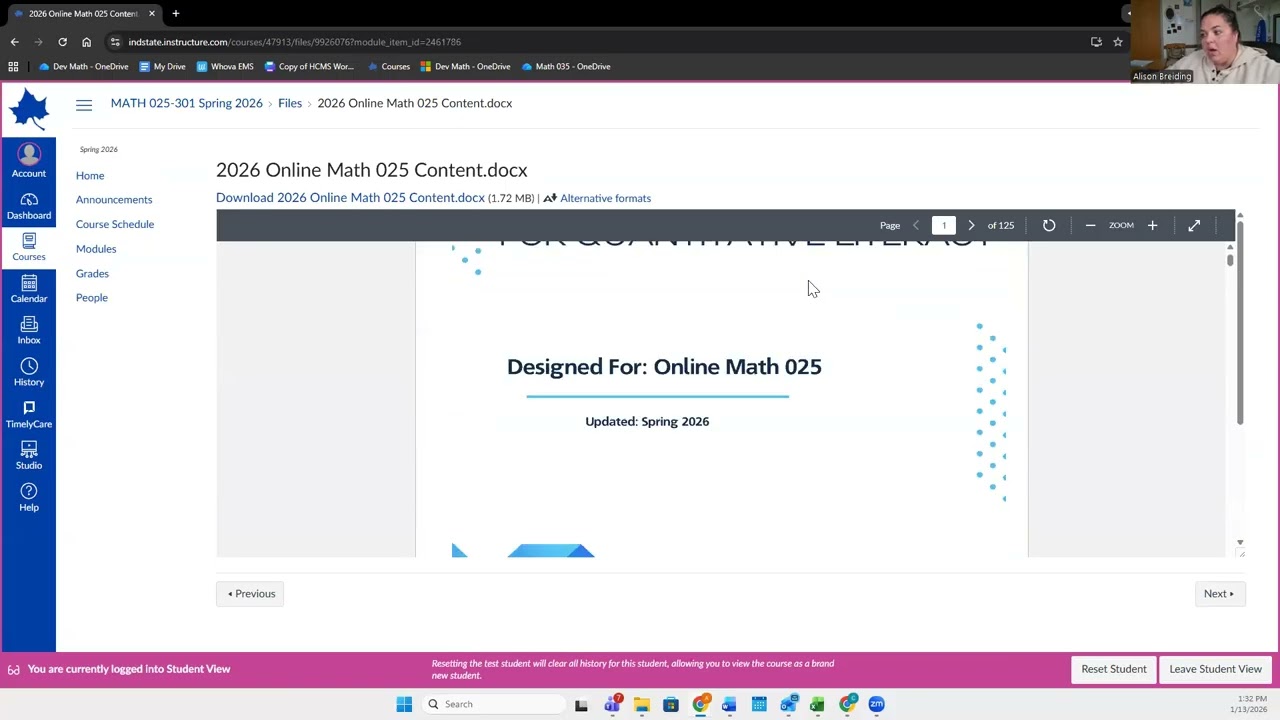Click the page number field
1280x720 pixels.
pos(943,226)
